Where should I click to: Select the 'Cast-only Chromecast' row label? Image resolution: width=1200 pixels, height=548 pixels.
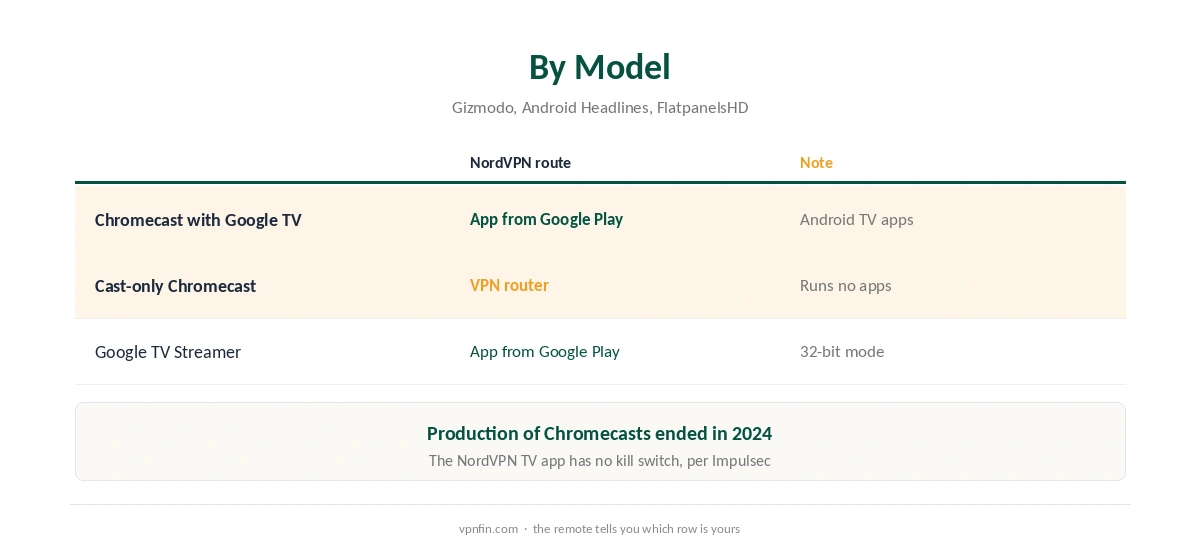[175, 286]
